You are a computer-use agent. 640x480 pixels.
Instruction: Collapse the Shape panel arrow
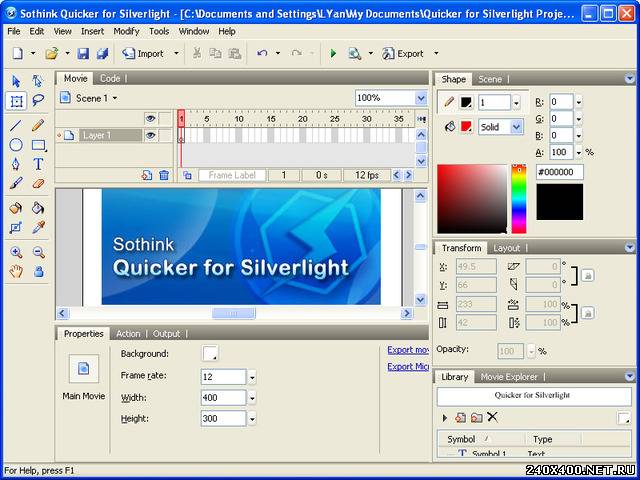coord(629,79)
